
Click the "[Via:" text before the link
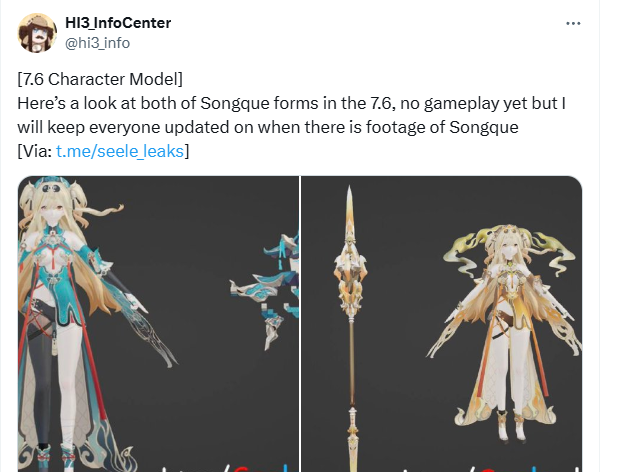tap(35, 151)
